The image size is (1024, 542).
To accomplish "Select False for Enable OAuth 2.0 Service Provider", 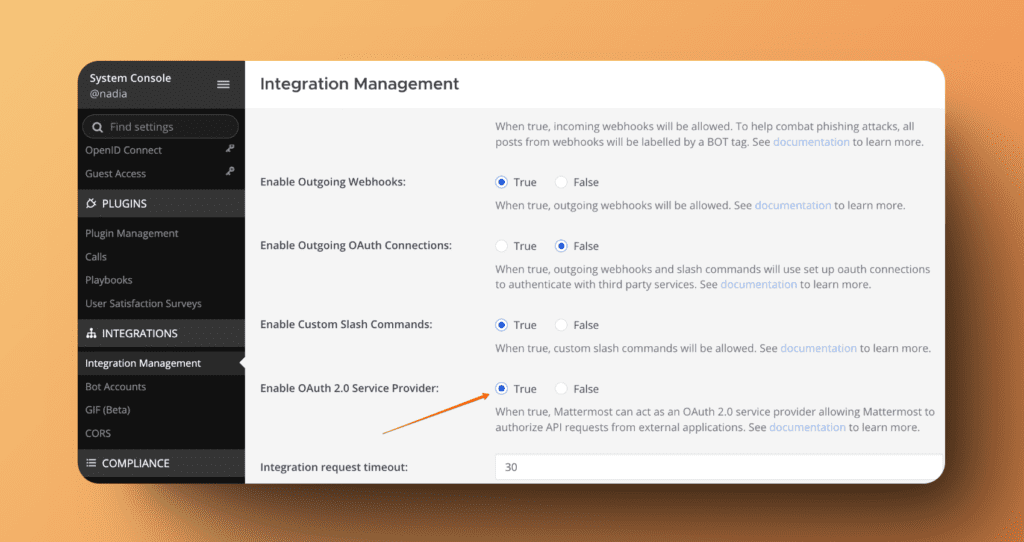I will (561, 389).
